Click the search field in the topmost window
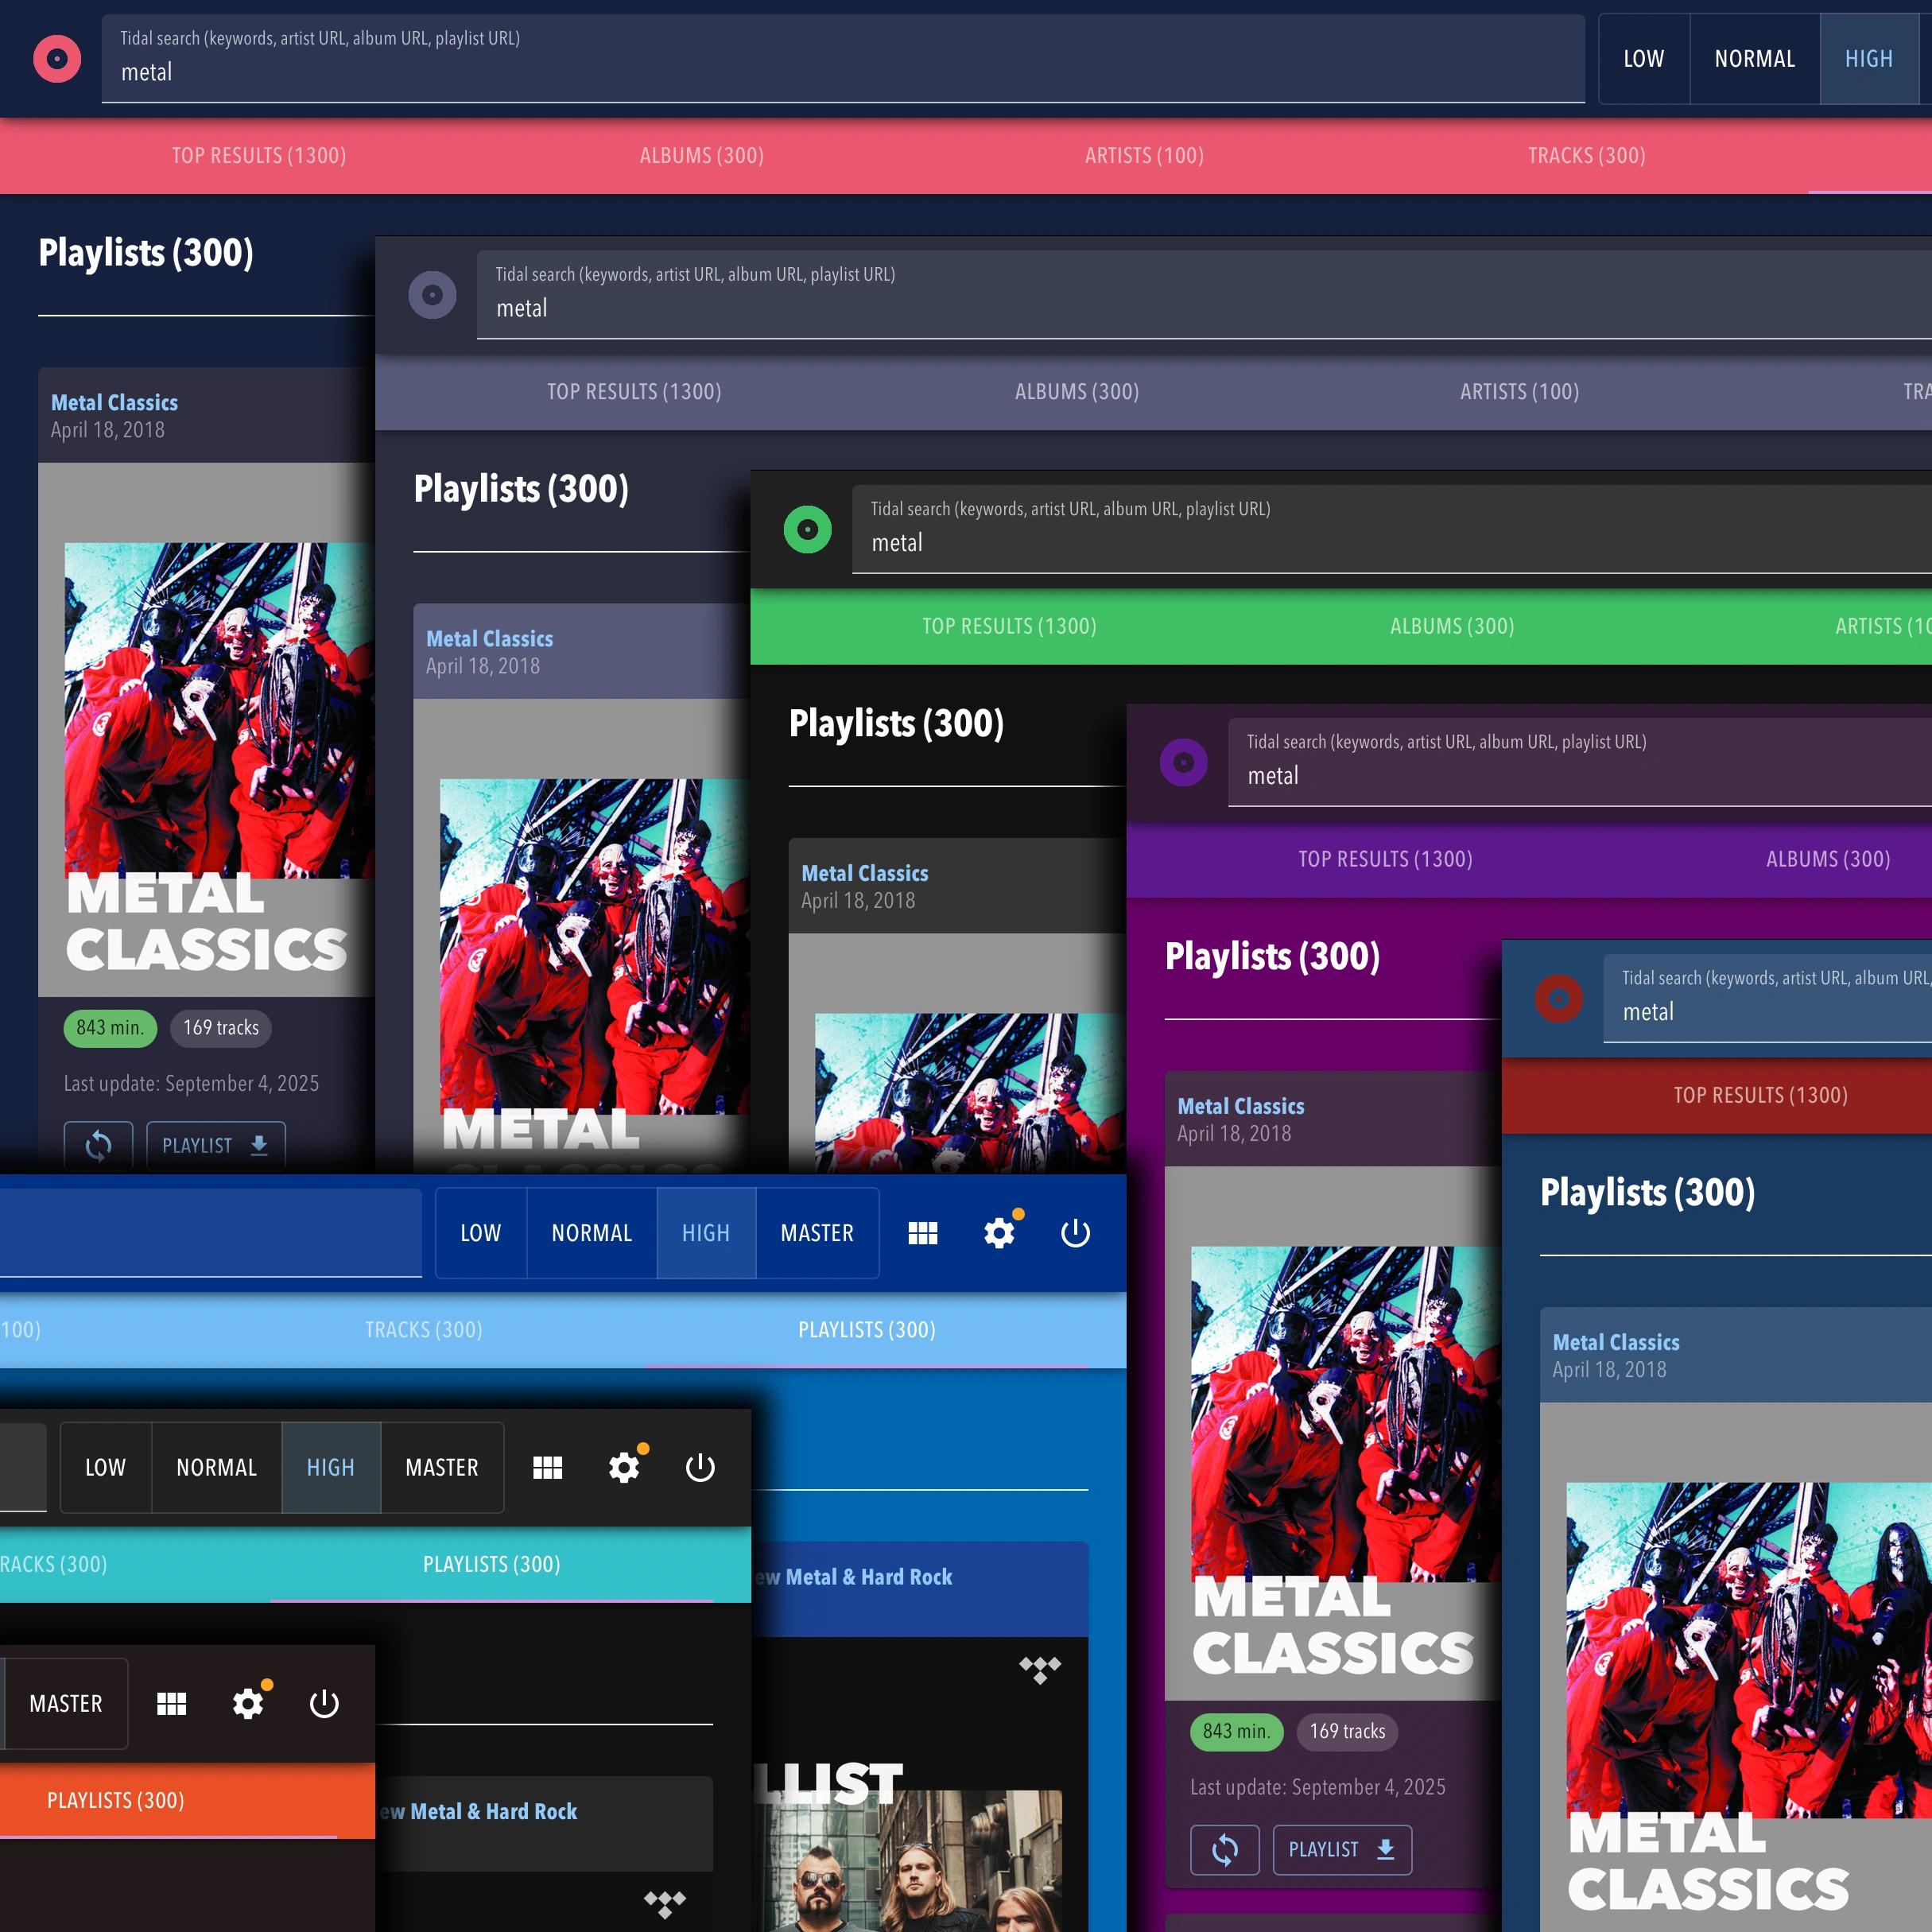 840,72
